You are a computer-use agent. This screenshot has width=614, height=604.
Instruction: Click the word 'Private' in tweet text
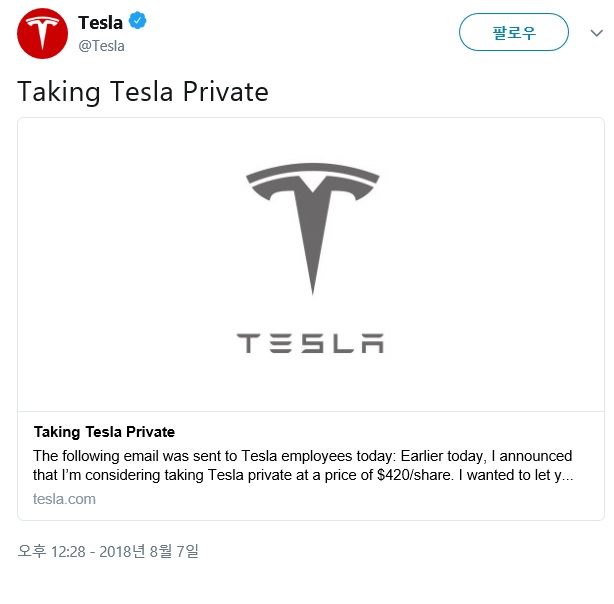[226, 92]
